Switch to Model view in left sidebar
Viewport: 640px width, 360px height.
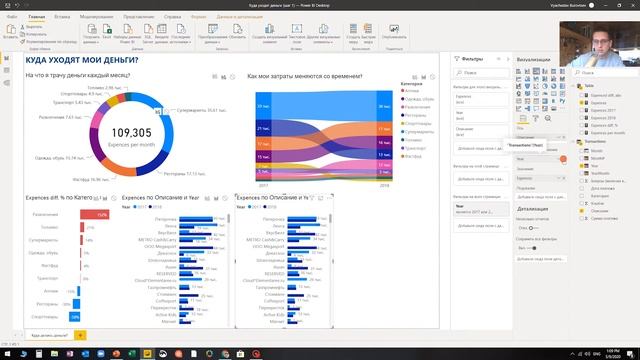point(7,82)
